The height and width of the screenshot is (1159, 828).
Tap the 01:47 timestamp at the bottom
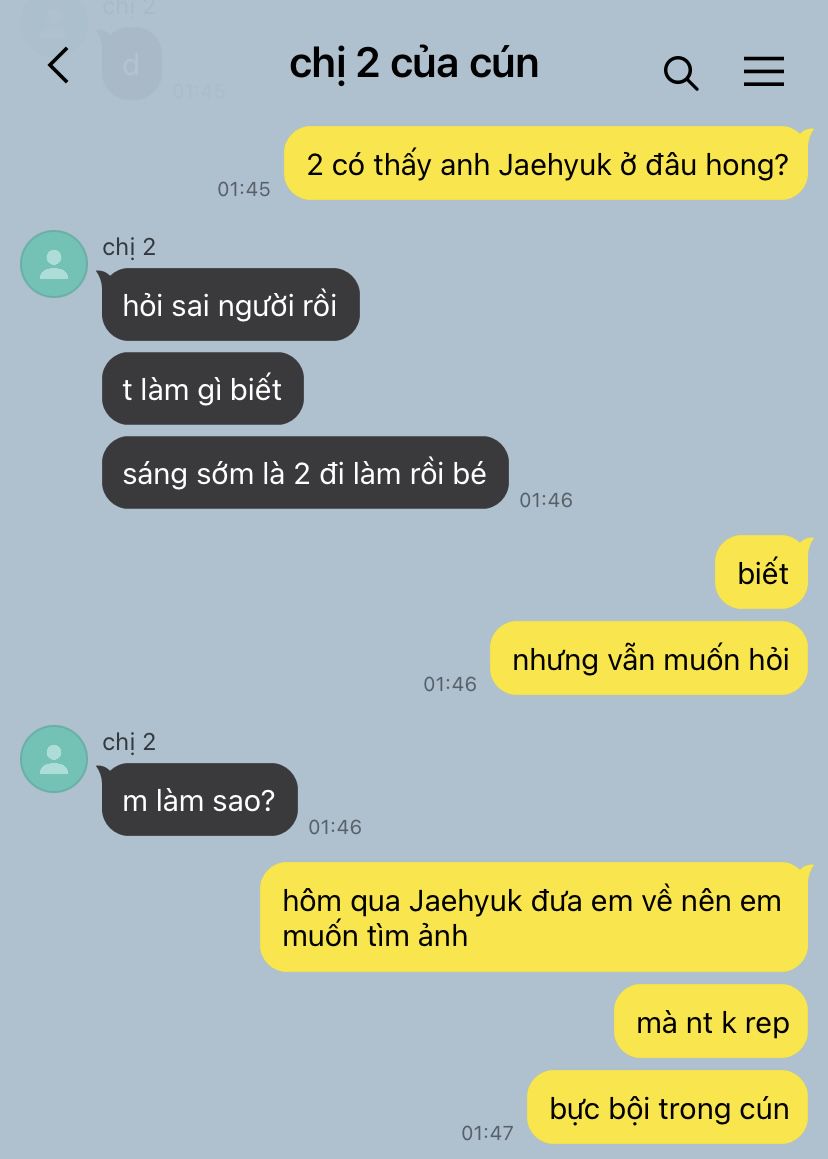coord(487,1132)
